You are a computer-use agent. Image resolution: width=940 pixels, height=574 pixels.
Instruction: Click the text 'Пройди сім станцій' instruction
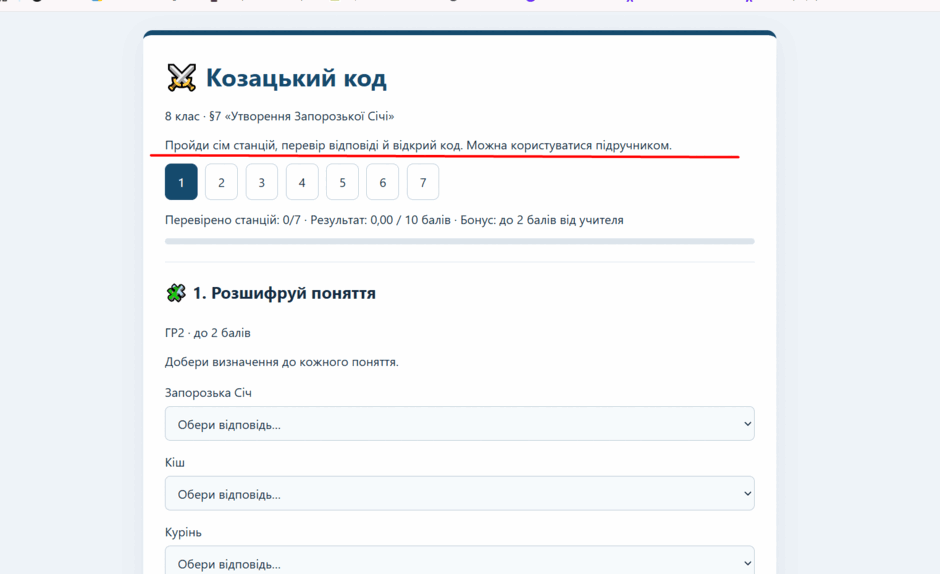pyautogui.click(x=418, y=145)
